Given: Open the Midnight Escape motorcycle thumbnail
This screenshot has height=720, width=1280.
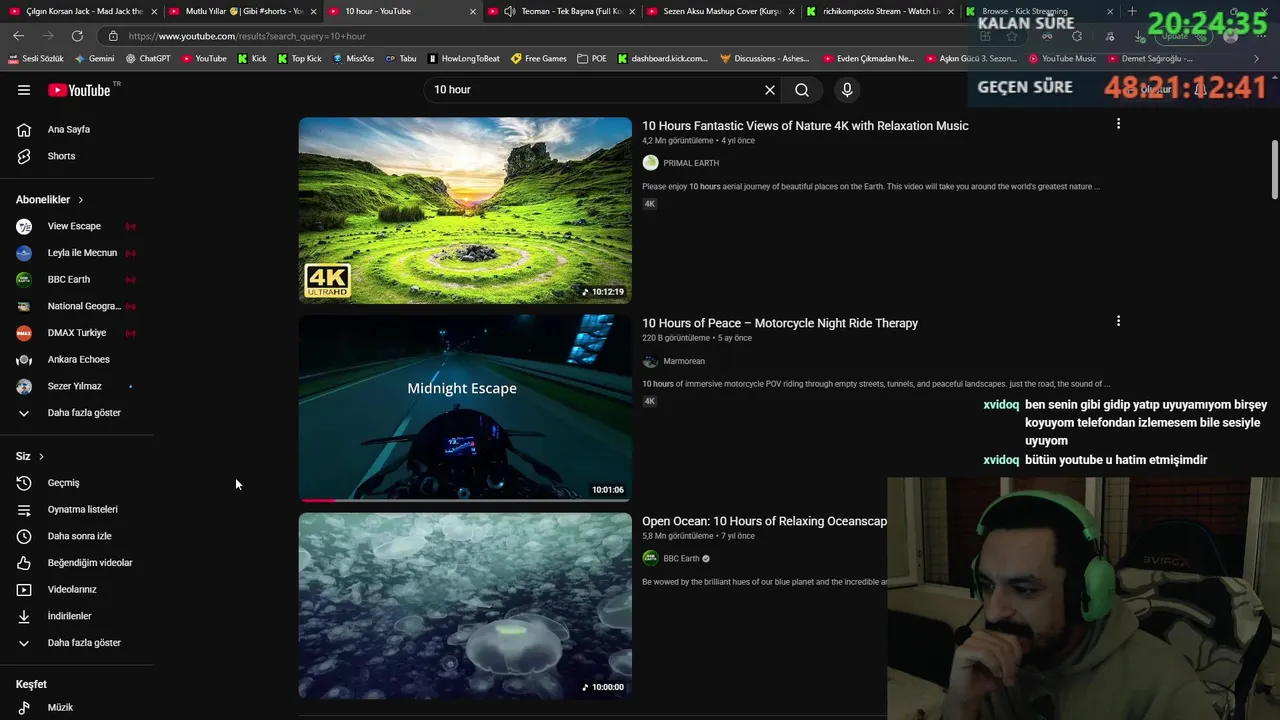Looking at the screenshot, I should tap(465, 407).
